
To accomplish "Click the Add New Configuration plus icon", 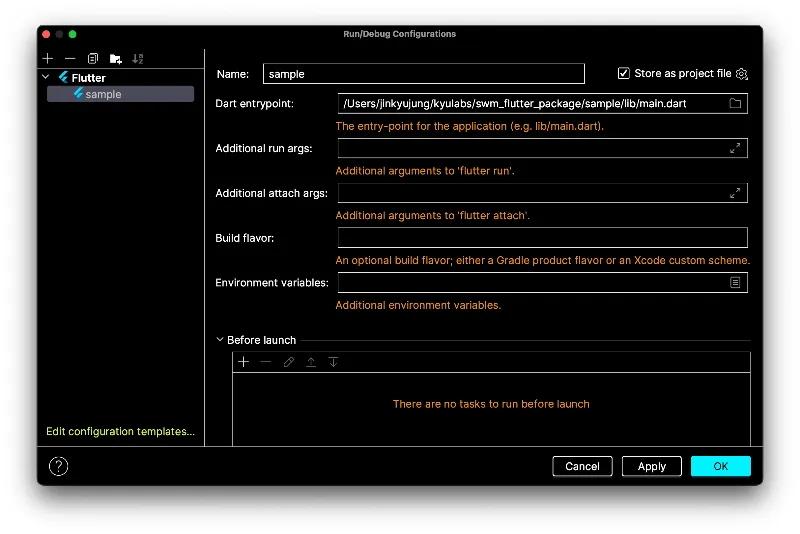I will (48, 59).
